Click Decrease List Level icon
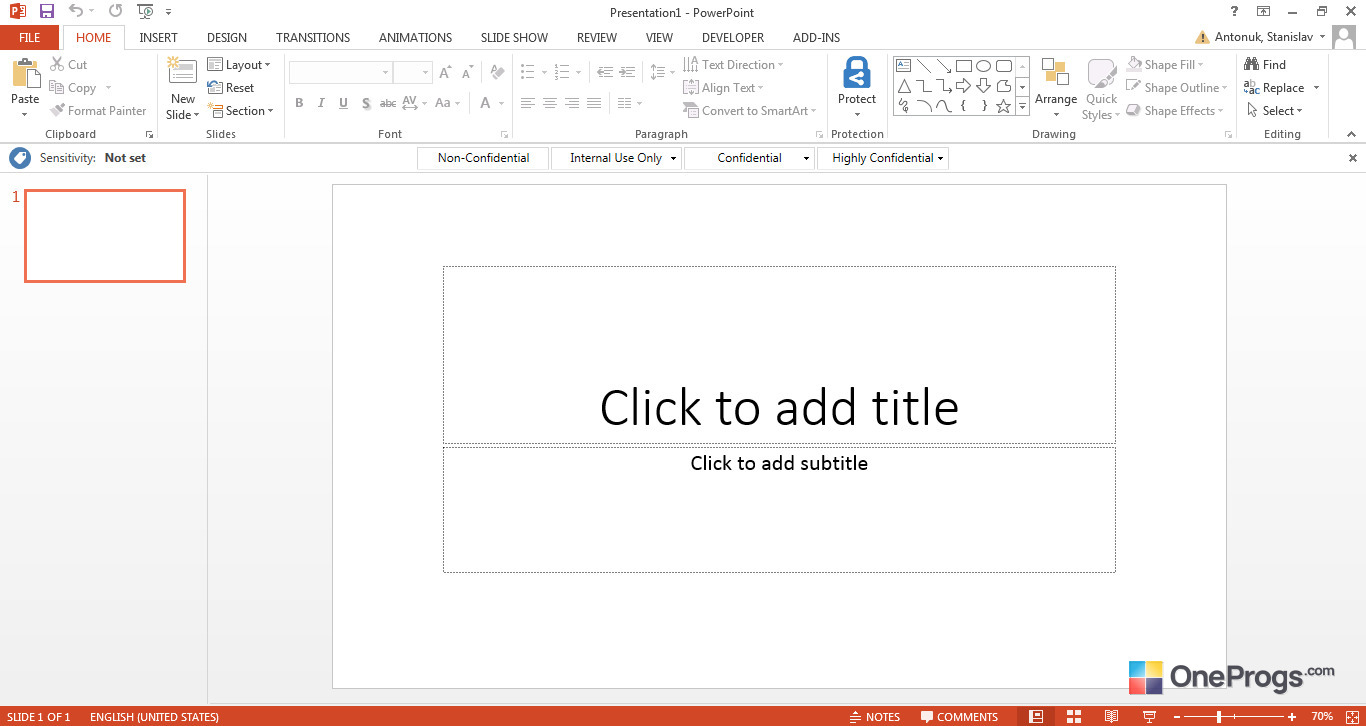 click(x=605, y=72)
